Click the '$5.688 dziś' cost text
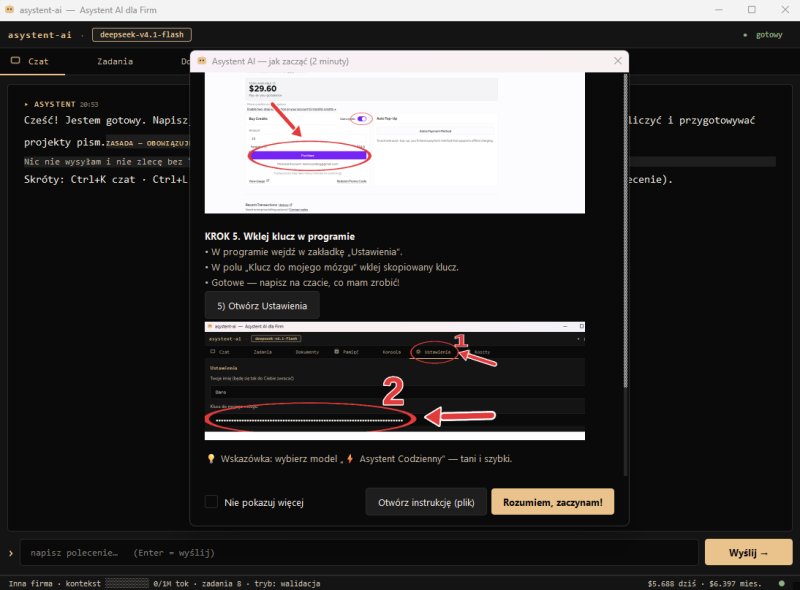Viewport: 800px width, 590px height. pos(672,583)
